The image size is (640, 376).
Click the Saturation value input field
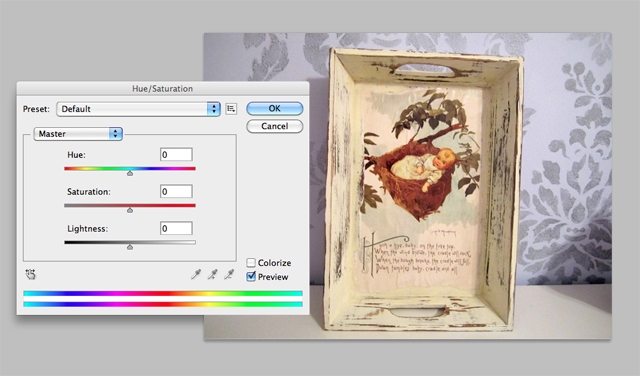[176, 191]
